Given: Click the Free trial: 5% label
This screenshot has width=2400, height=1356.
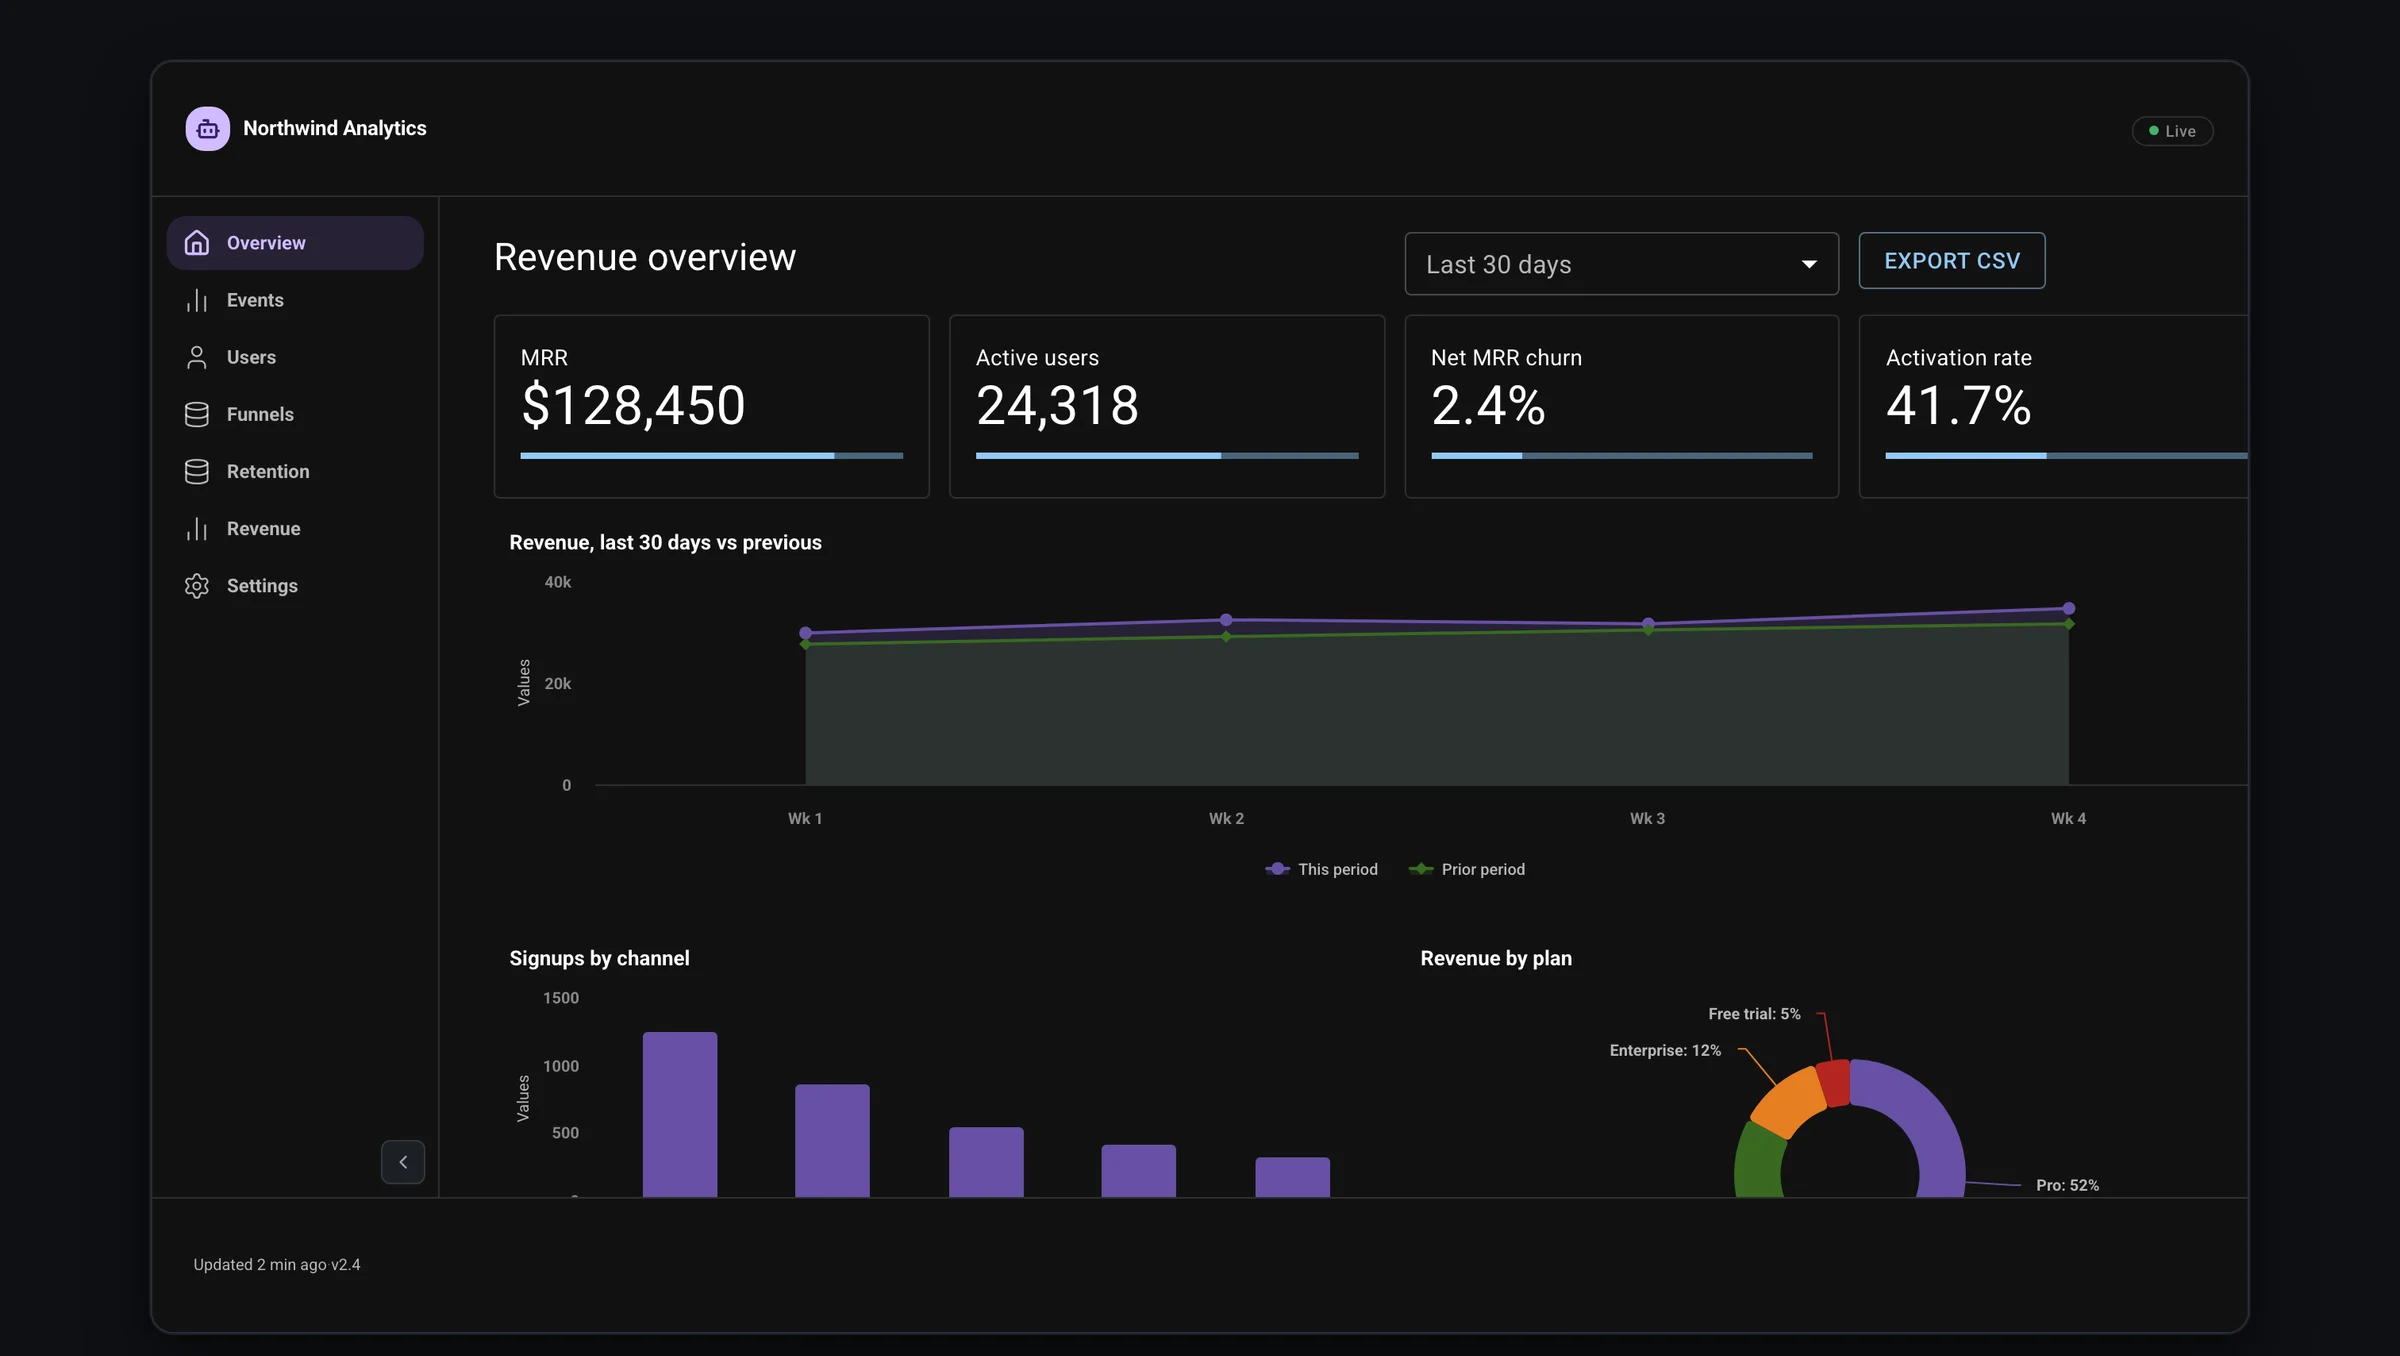Looking at the screenshot, I should tap(1754, 1014).
